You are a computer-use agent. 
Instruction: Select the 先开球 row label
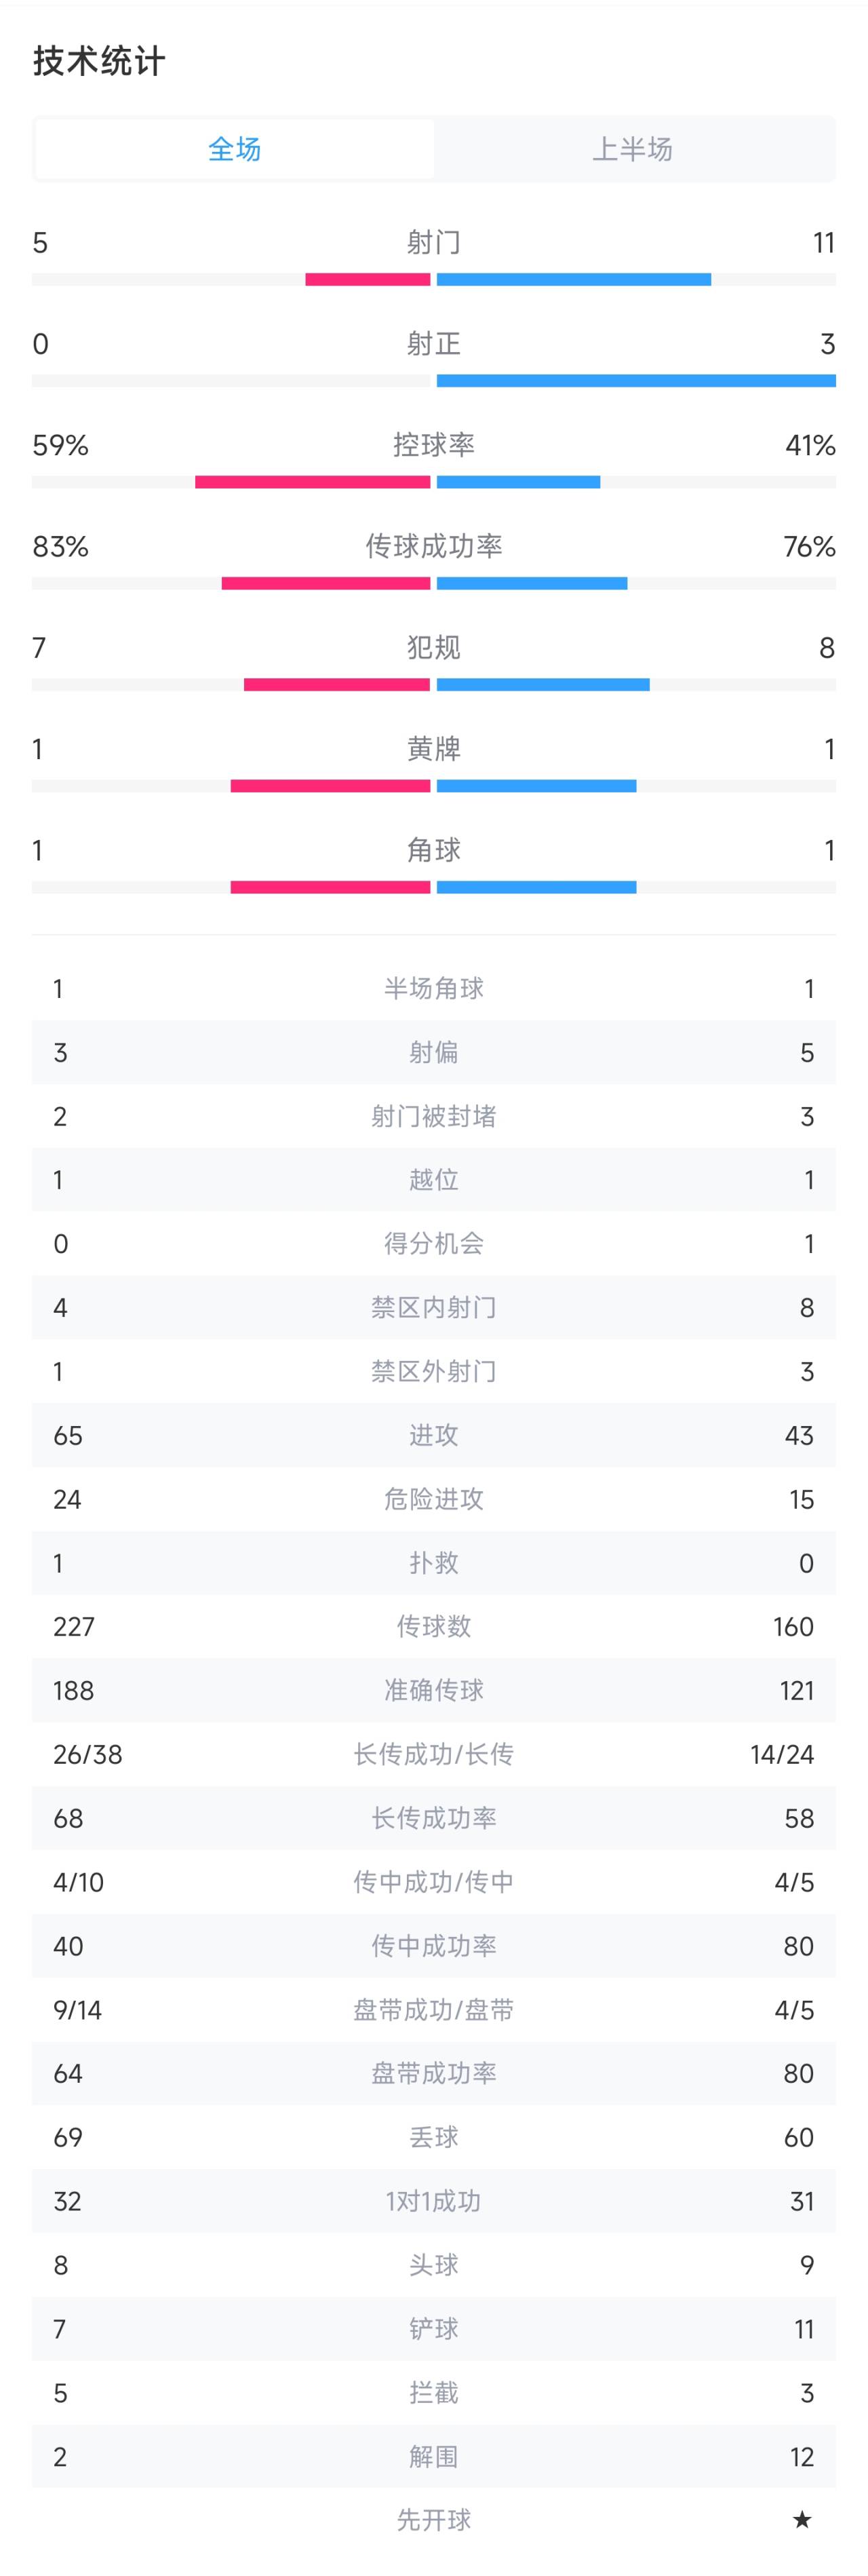434,2520
